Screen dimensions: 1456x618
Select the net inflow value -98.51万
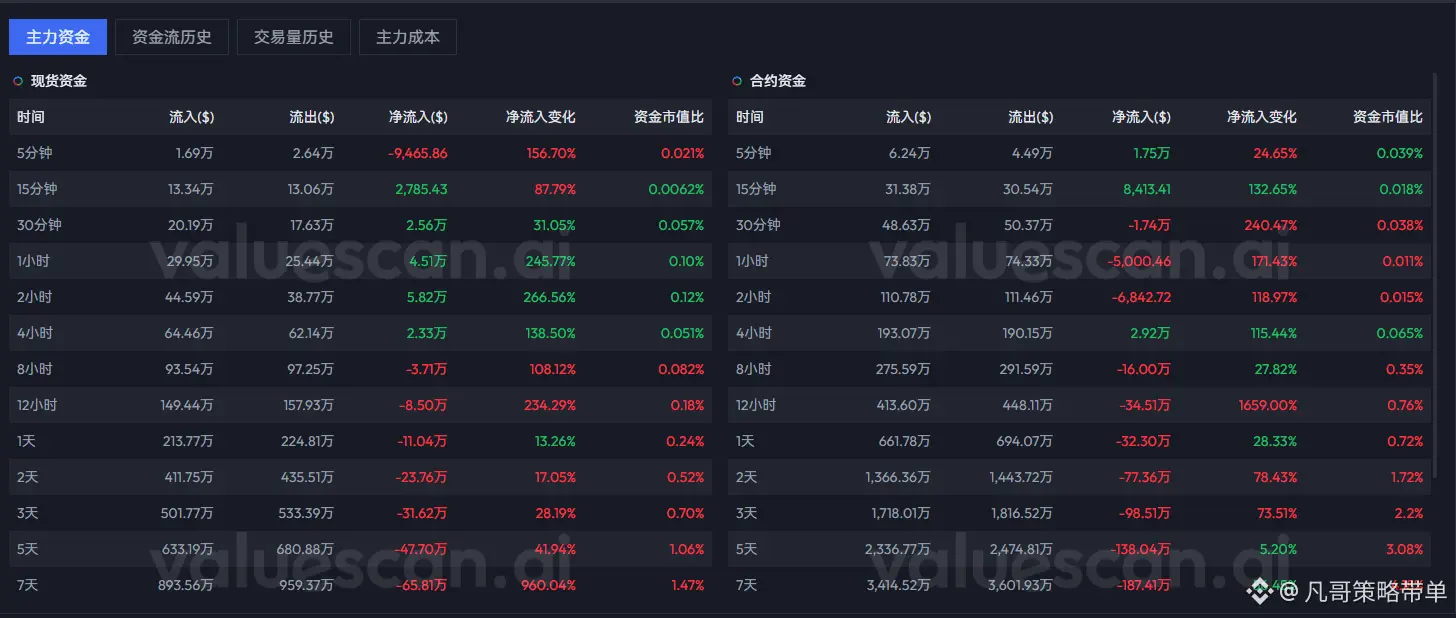pyautogui.click(x=1146, y=513)
